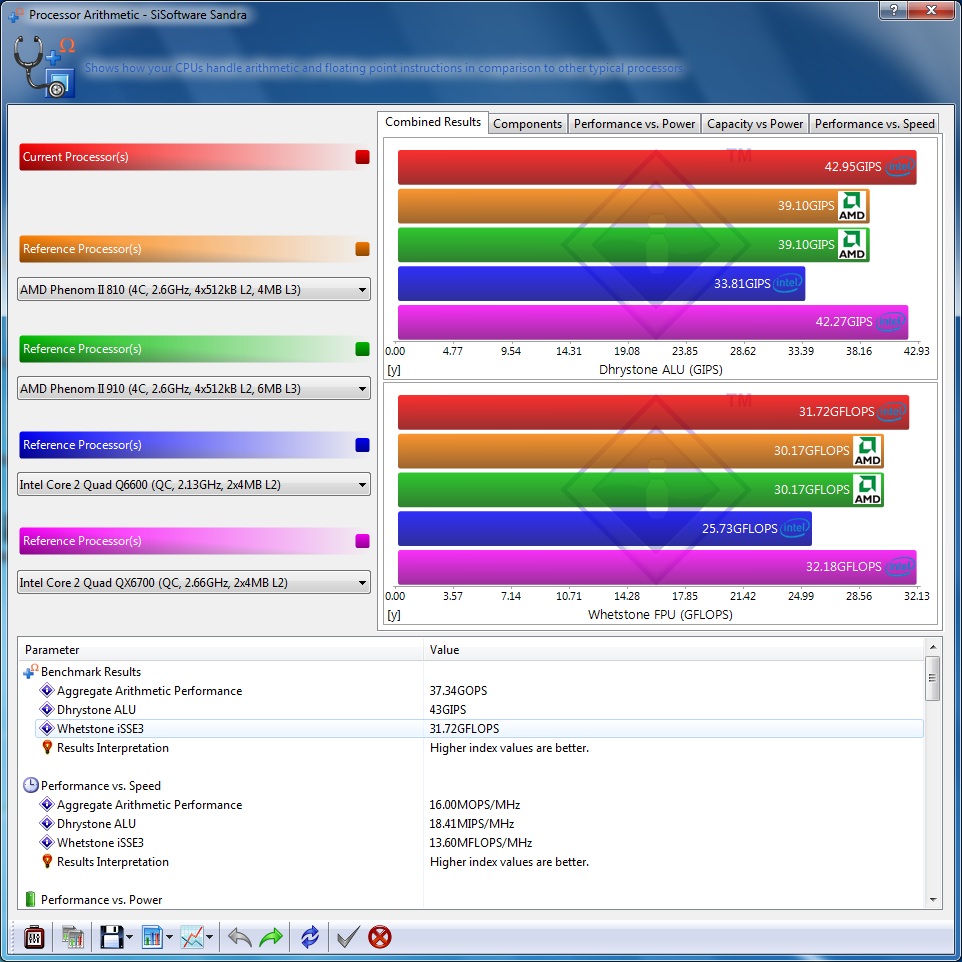Click the magenta 32.18GFLOPS Whetstone bar
The image size is (962, 962).
(x=657, y=567)
